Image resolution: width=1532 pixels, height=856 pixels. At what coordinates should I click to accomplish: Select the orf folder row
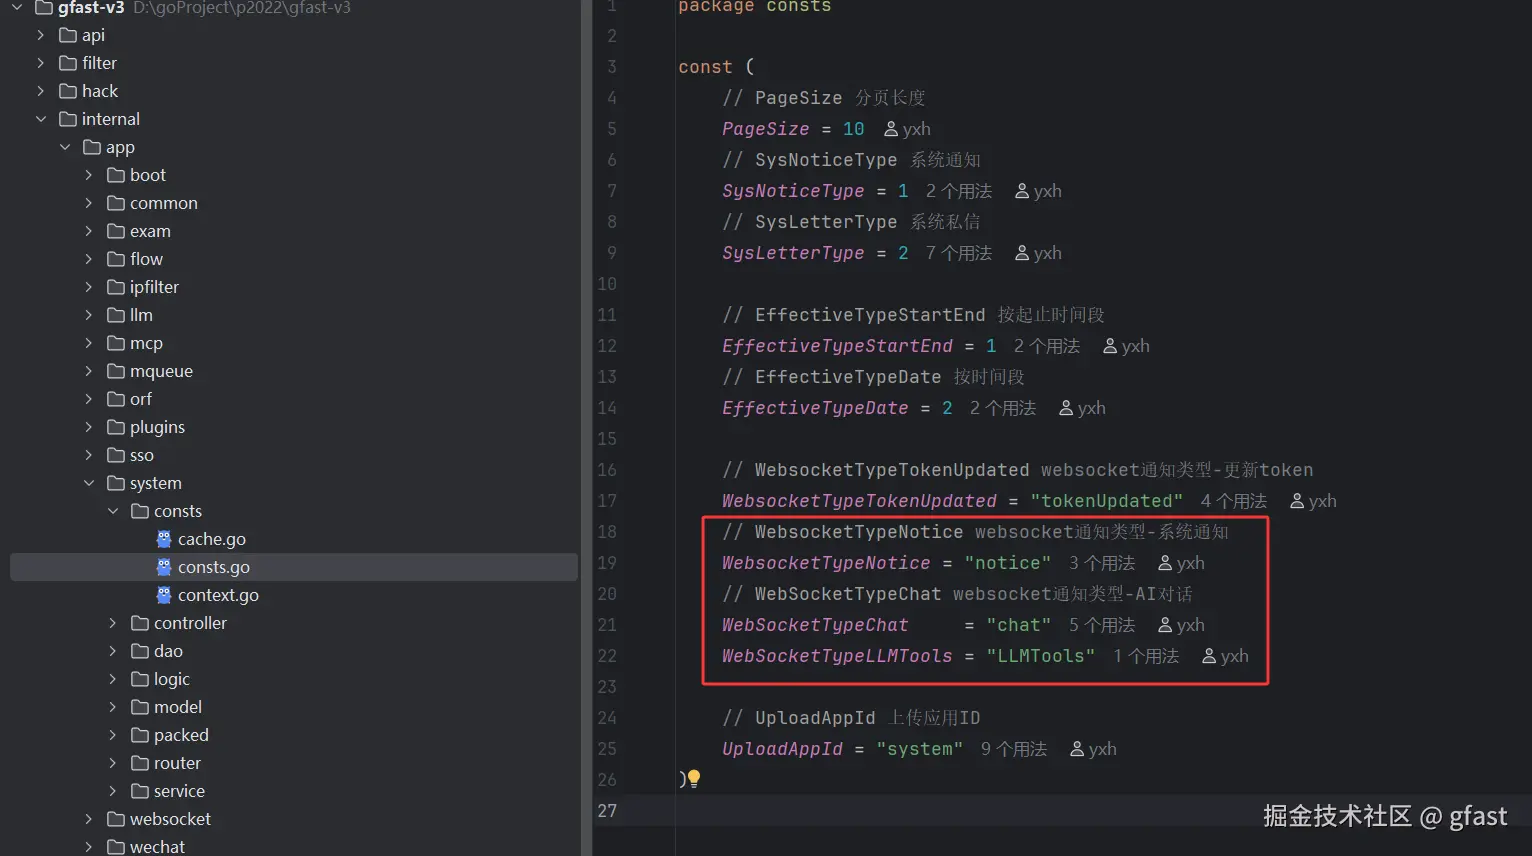pyautogui.click(x=294, y=399)
